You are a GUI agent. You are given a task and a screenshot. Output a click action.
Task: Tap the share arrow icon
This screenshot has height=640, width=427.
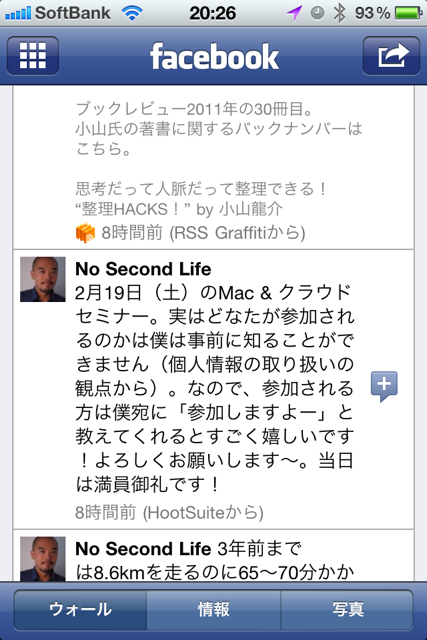[x=391, y=56]
